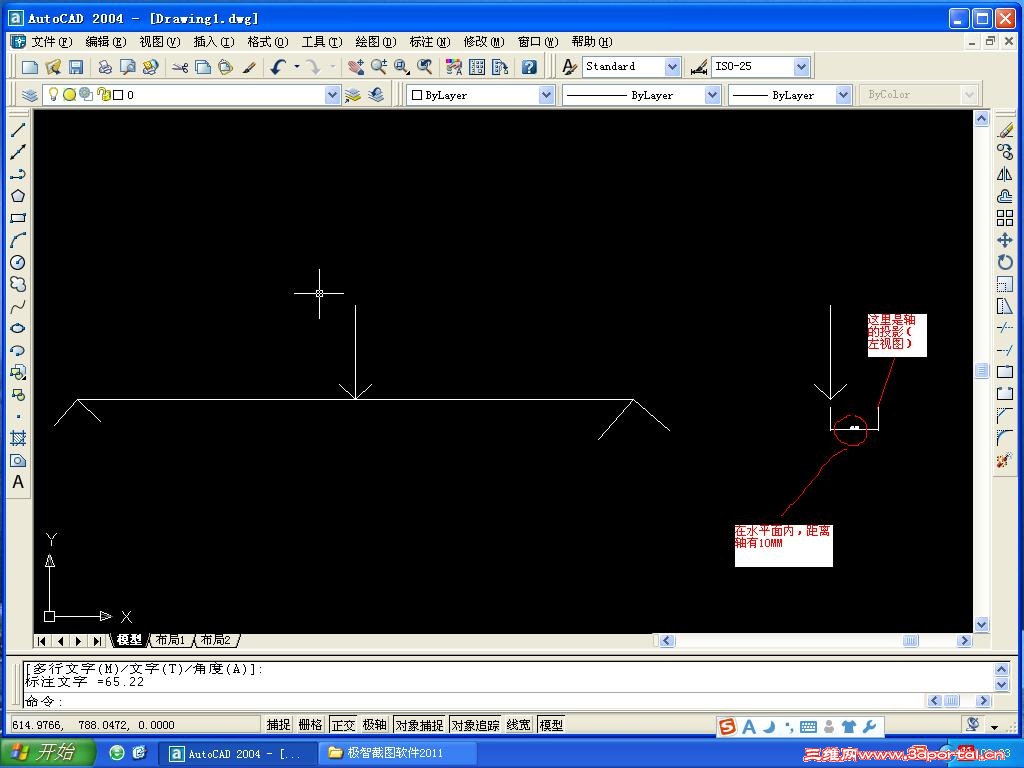Jump to last layout tab arrow

[x=97, y=641]
